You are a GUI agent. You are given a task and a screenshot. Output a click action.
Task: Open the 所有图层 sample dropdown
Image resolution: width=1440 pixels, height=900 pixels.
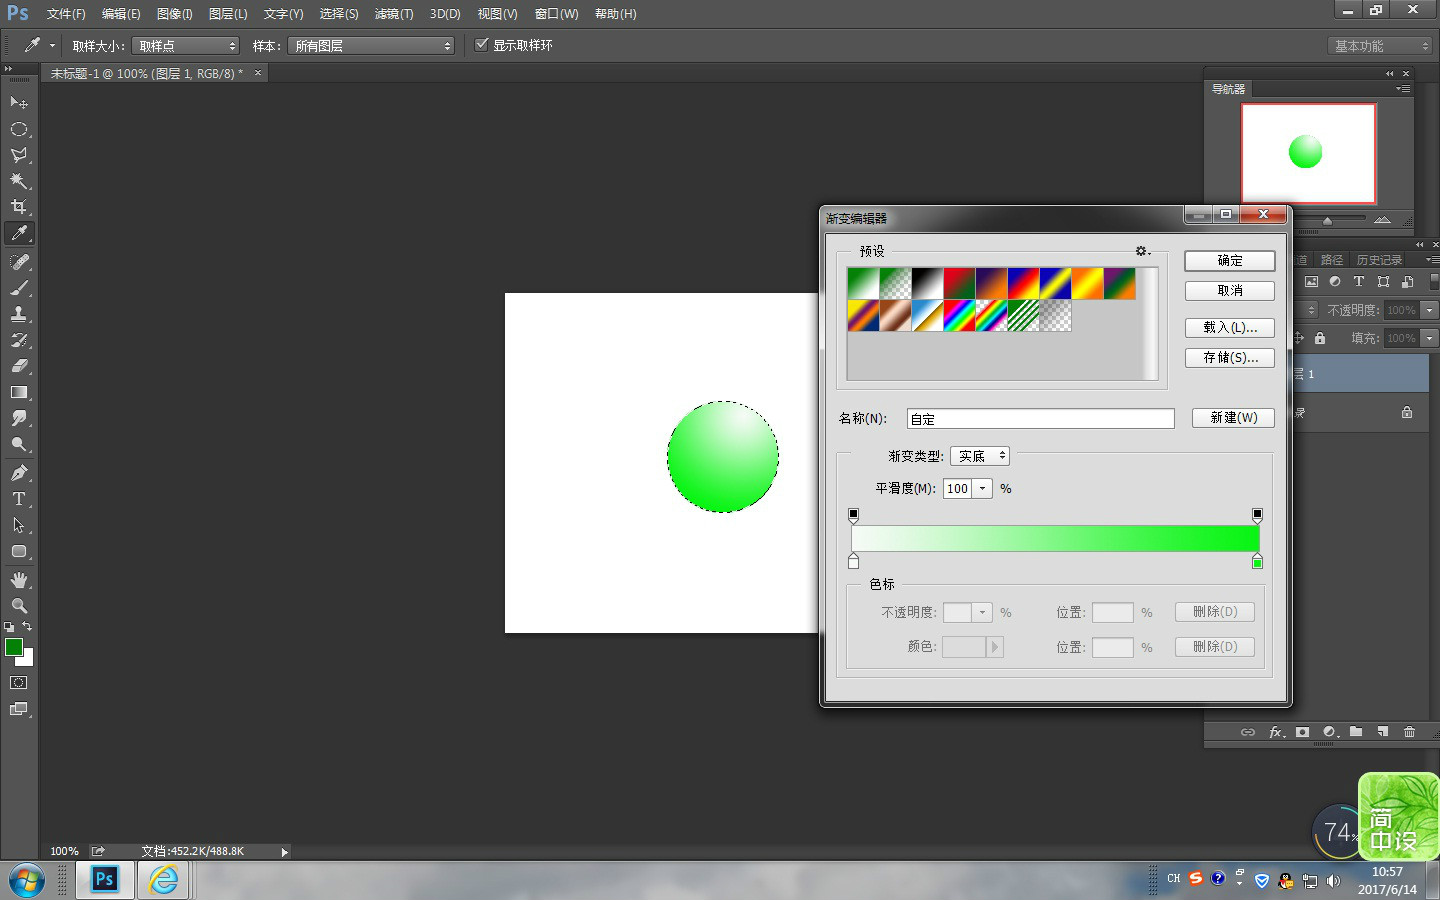click(x=371, y=46)
